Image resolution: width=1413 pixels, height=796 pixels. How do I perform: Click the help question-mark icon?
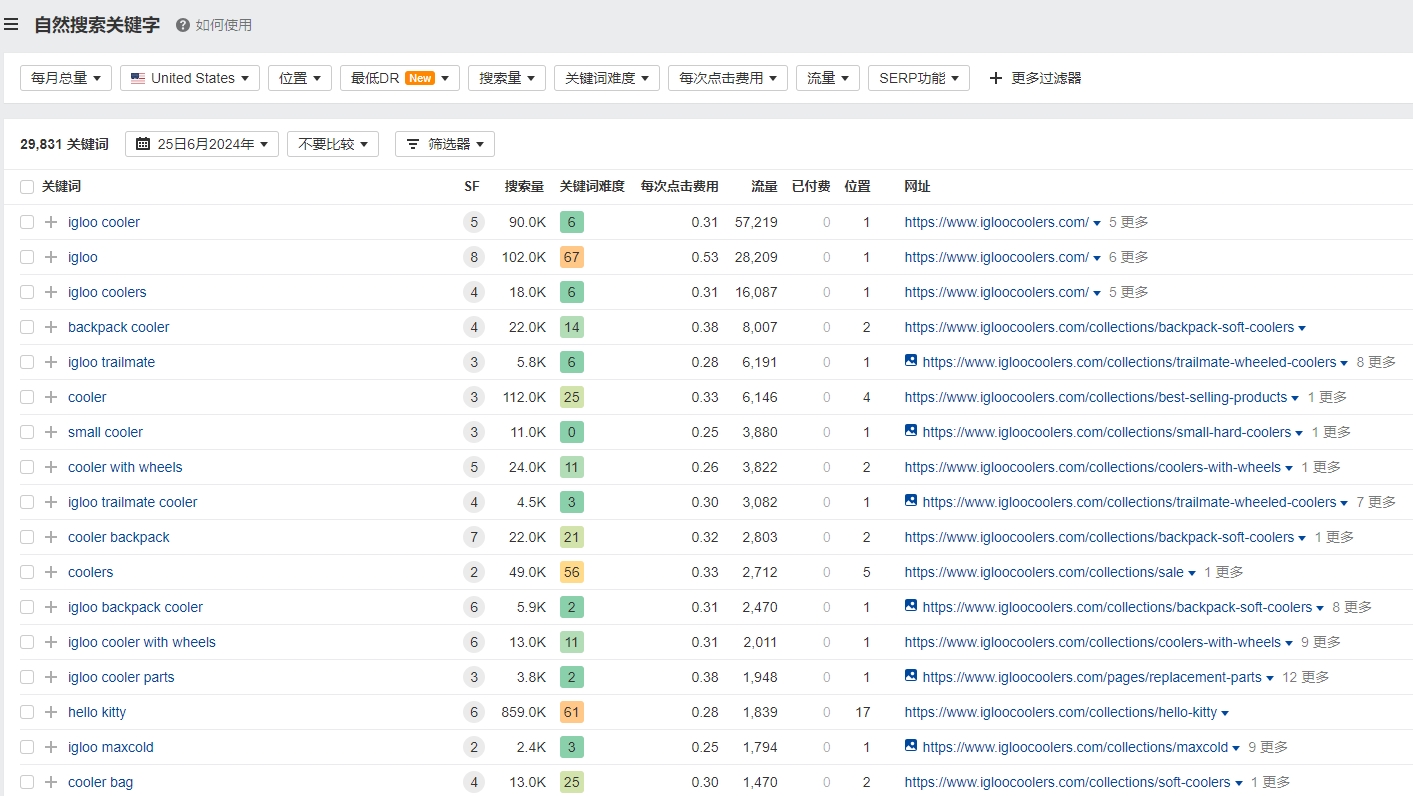tap(183, 25)
